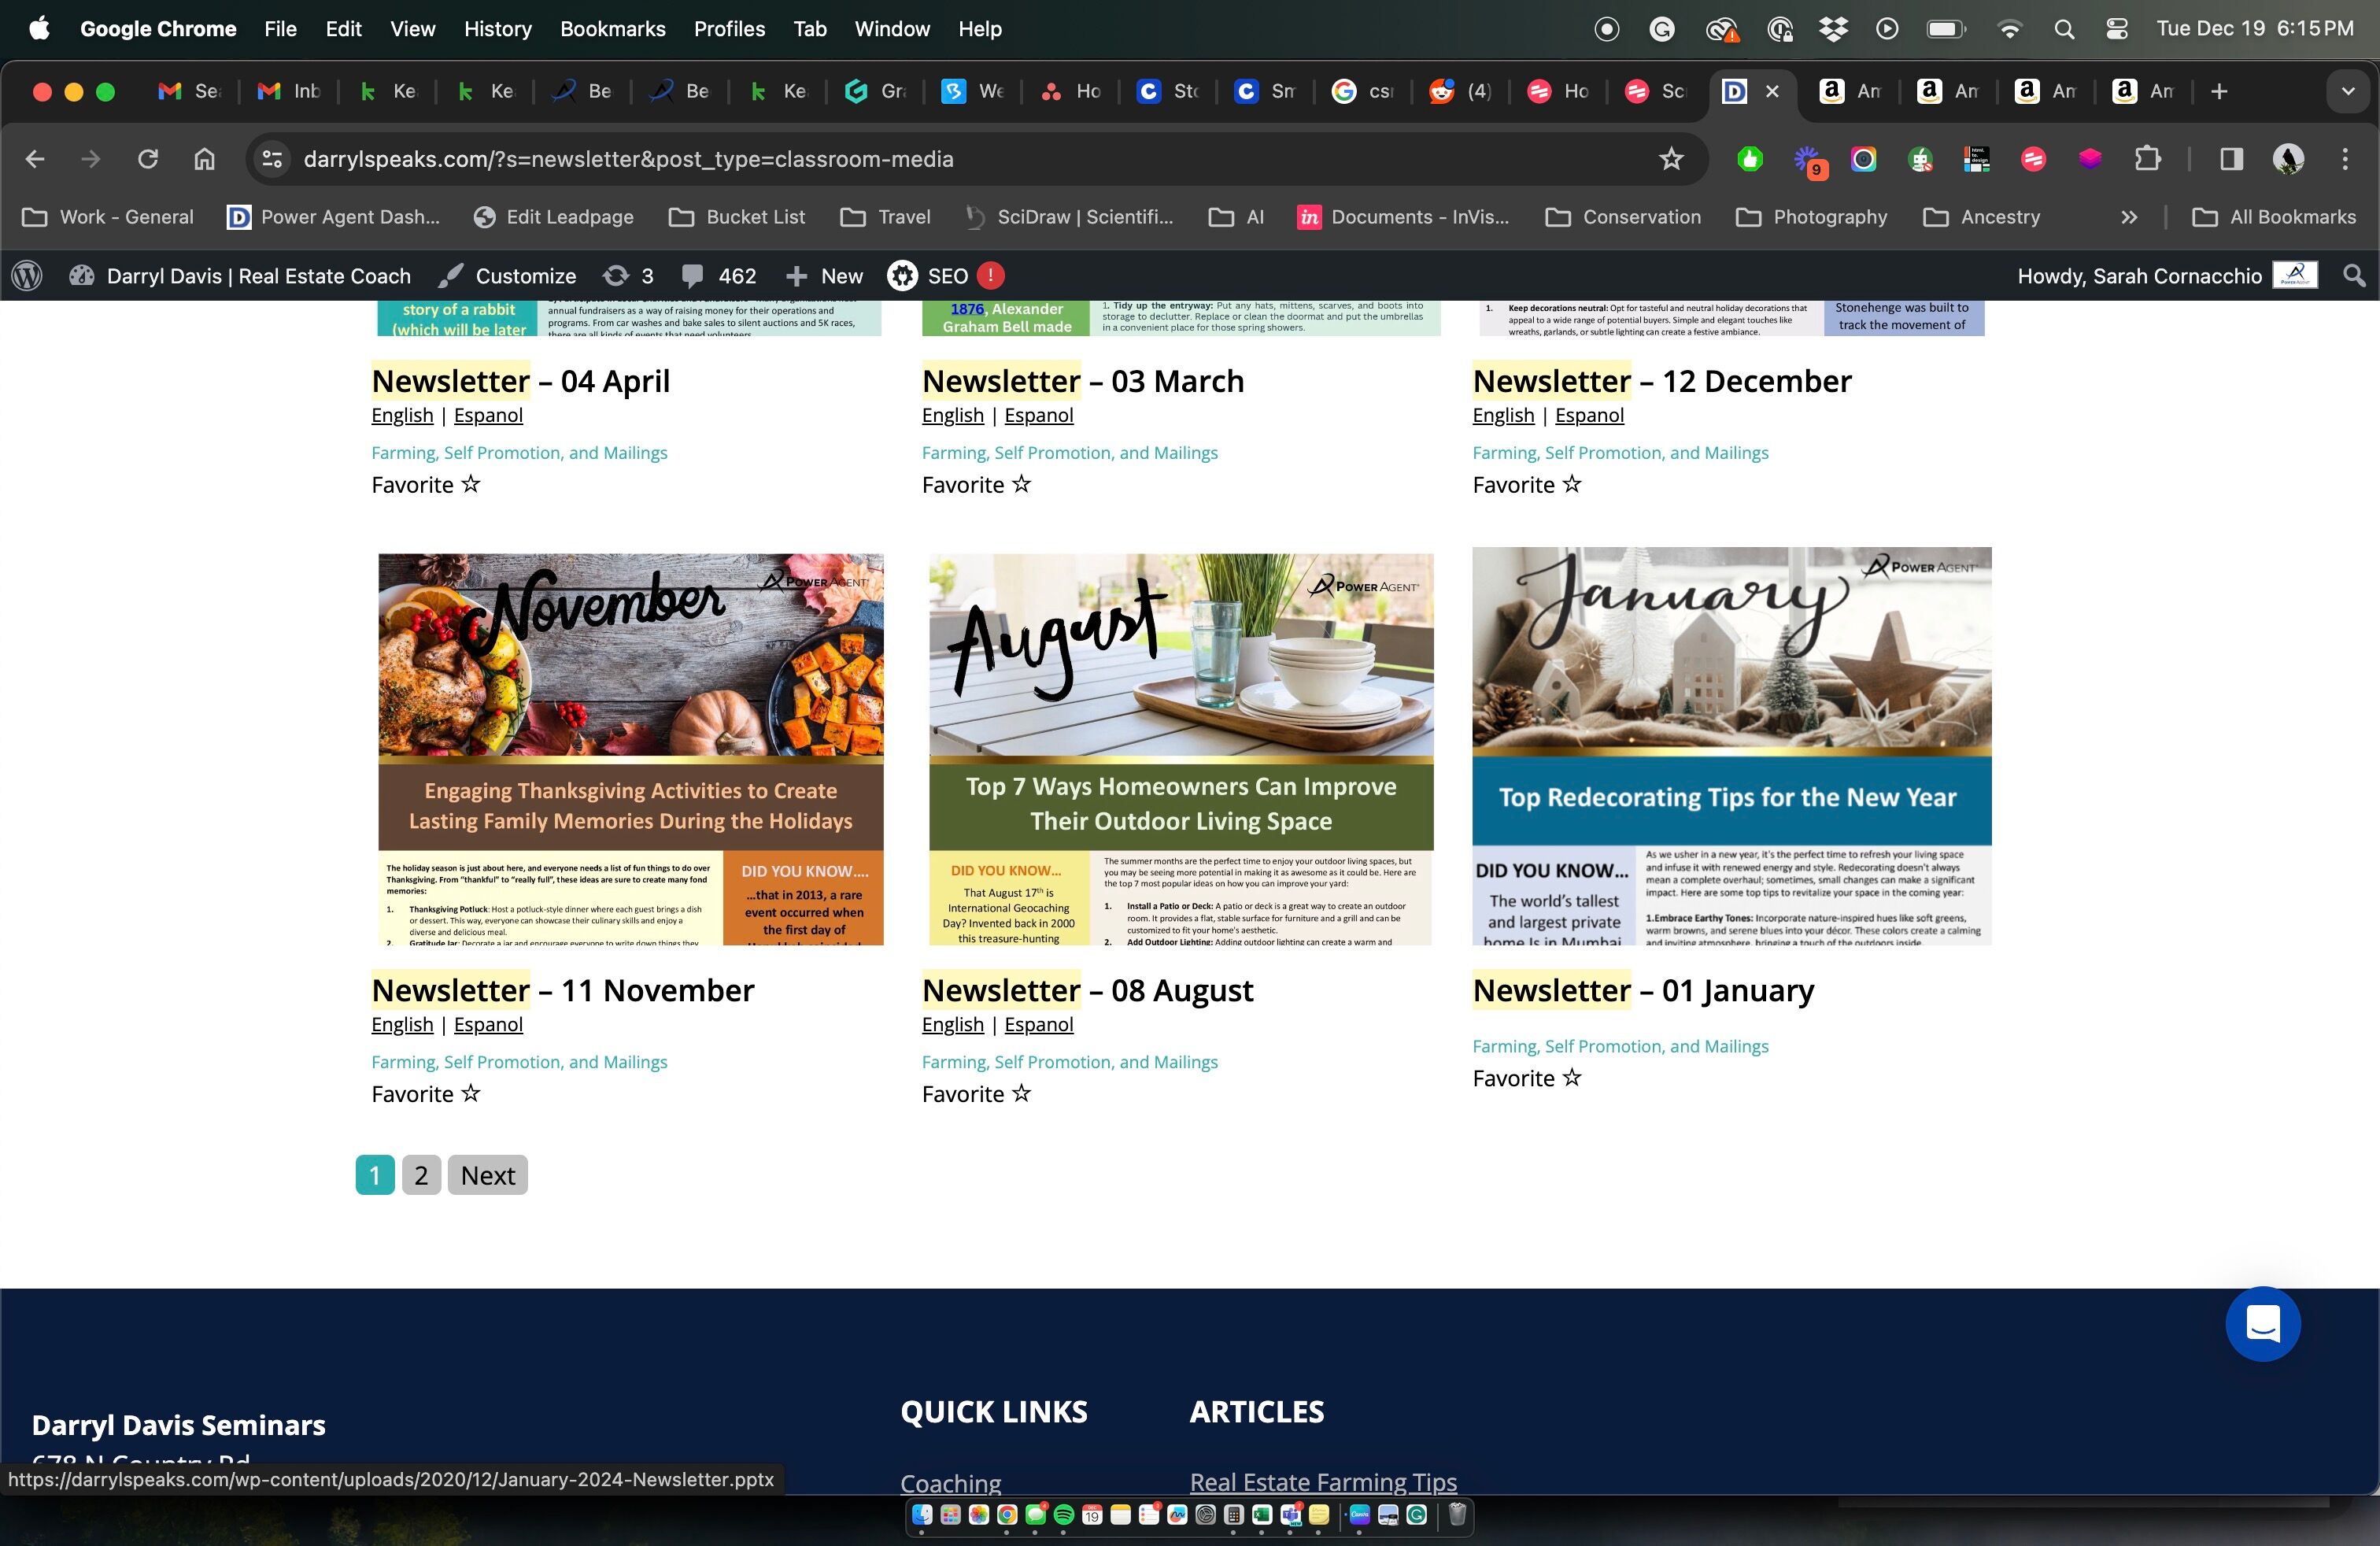Favorite the Newsletter 04 April star
Image resolution: width=2380 pixels, height=1546 pixels.
coord(471,485)
